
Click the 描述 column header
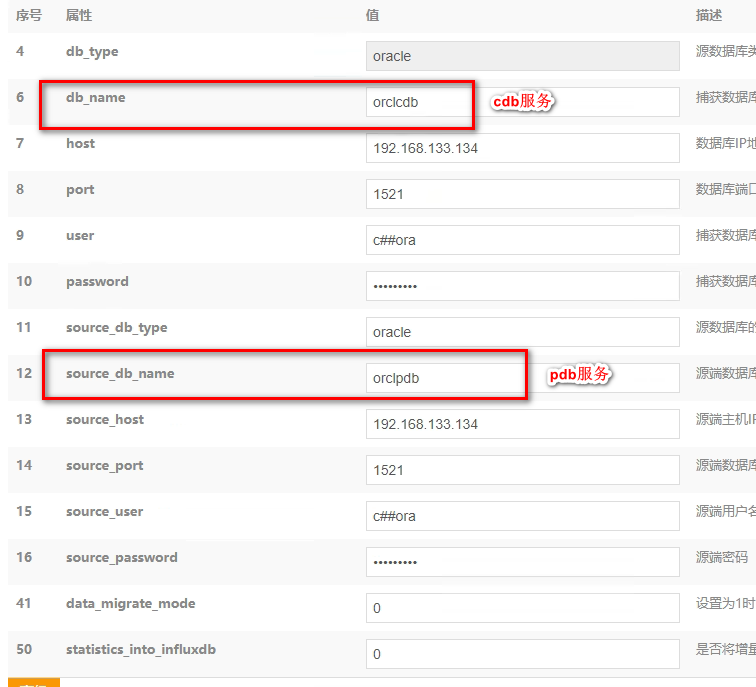click(x=709, y=16)
